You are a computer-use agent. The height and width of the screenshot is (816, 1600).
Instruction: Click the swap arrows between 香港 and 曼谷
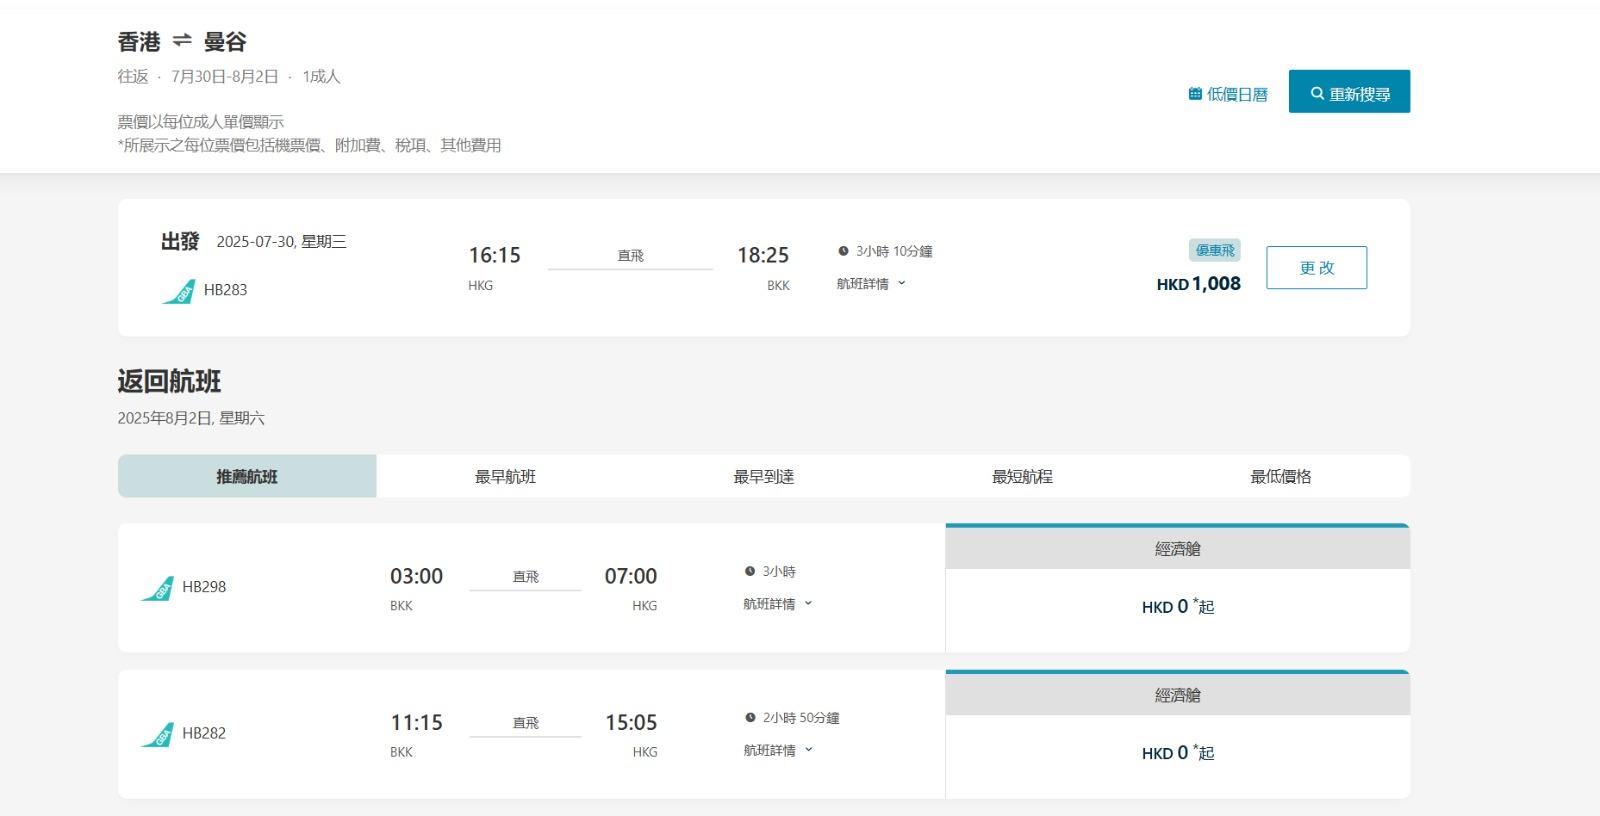point(182,41)
